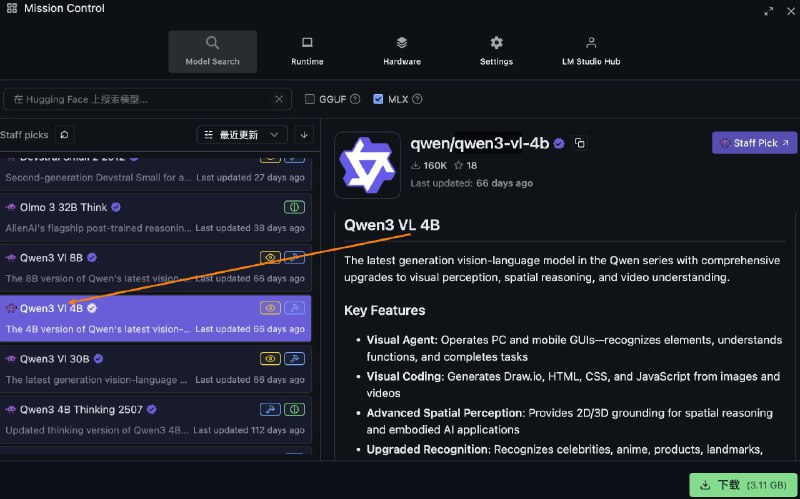Image resolution: width=800 pixels, height=499 pixels.
Task: Click the green 下载 download button
Action: coord(741,484)
